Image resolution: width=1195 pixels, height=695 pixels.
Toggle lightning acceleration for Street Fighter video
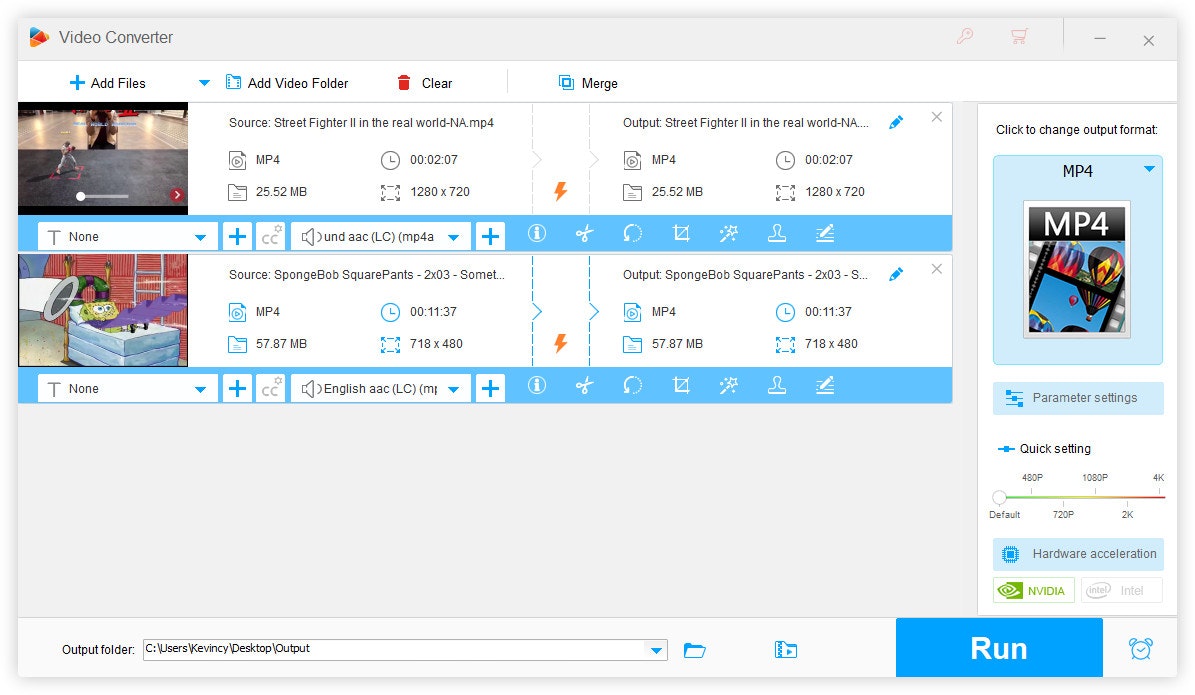[x=561, y=191]
